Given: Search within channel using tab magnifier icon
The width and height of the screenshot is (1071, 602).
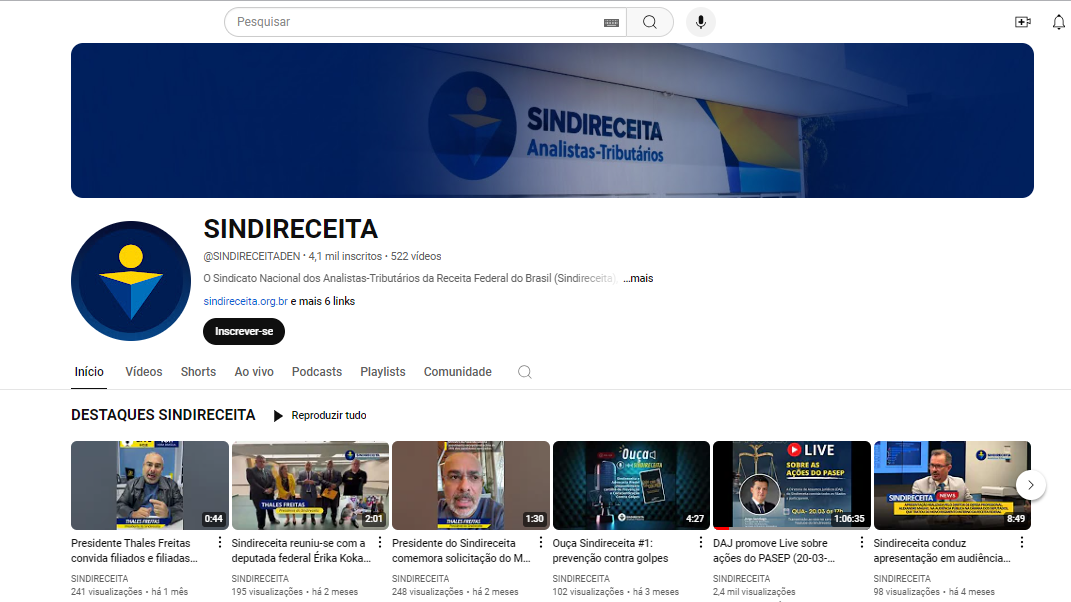Looking at the screenshot, I should click(524, 372).
